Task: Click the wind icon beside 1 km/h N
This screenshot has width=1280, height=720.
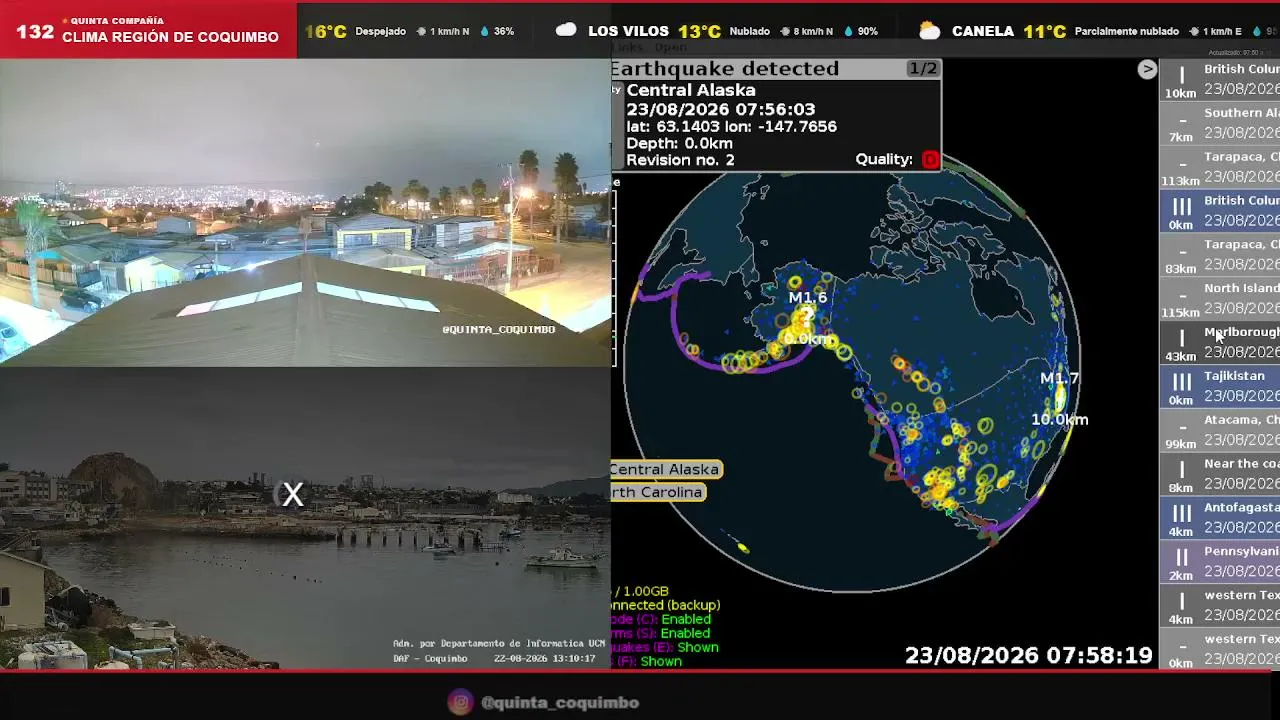Action: [421, 31]
